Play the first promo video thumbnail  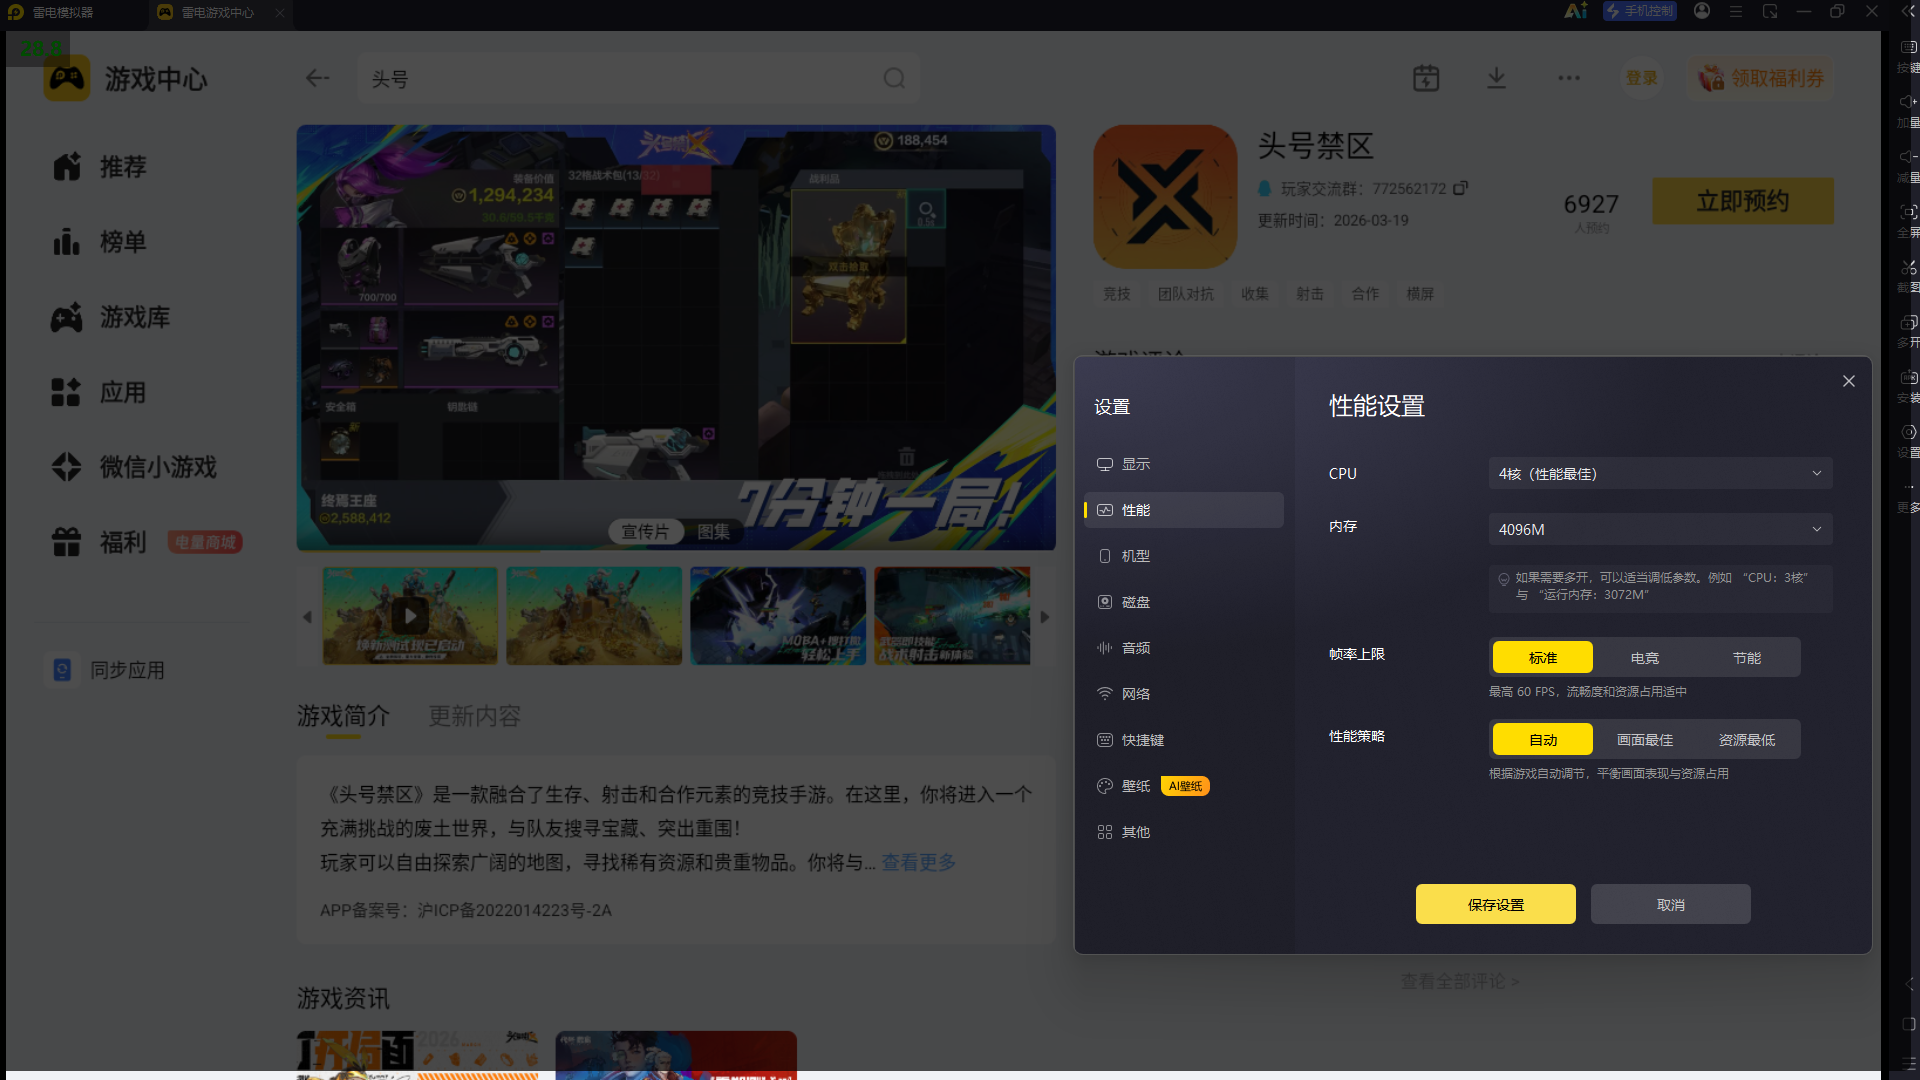pos(410,616)
